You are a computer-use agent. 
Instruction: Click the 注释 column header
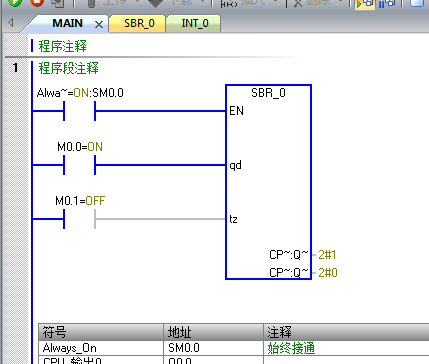point(346,332)
